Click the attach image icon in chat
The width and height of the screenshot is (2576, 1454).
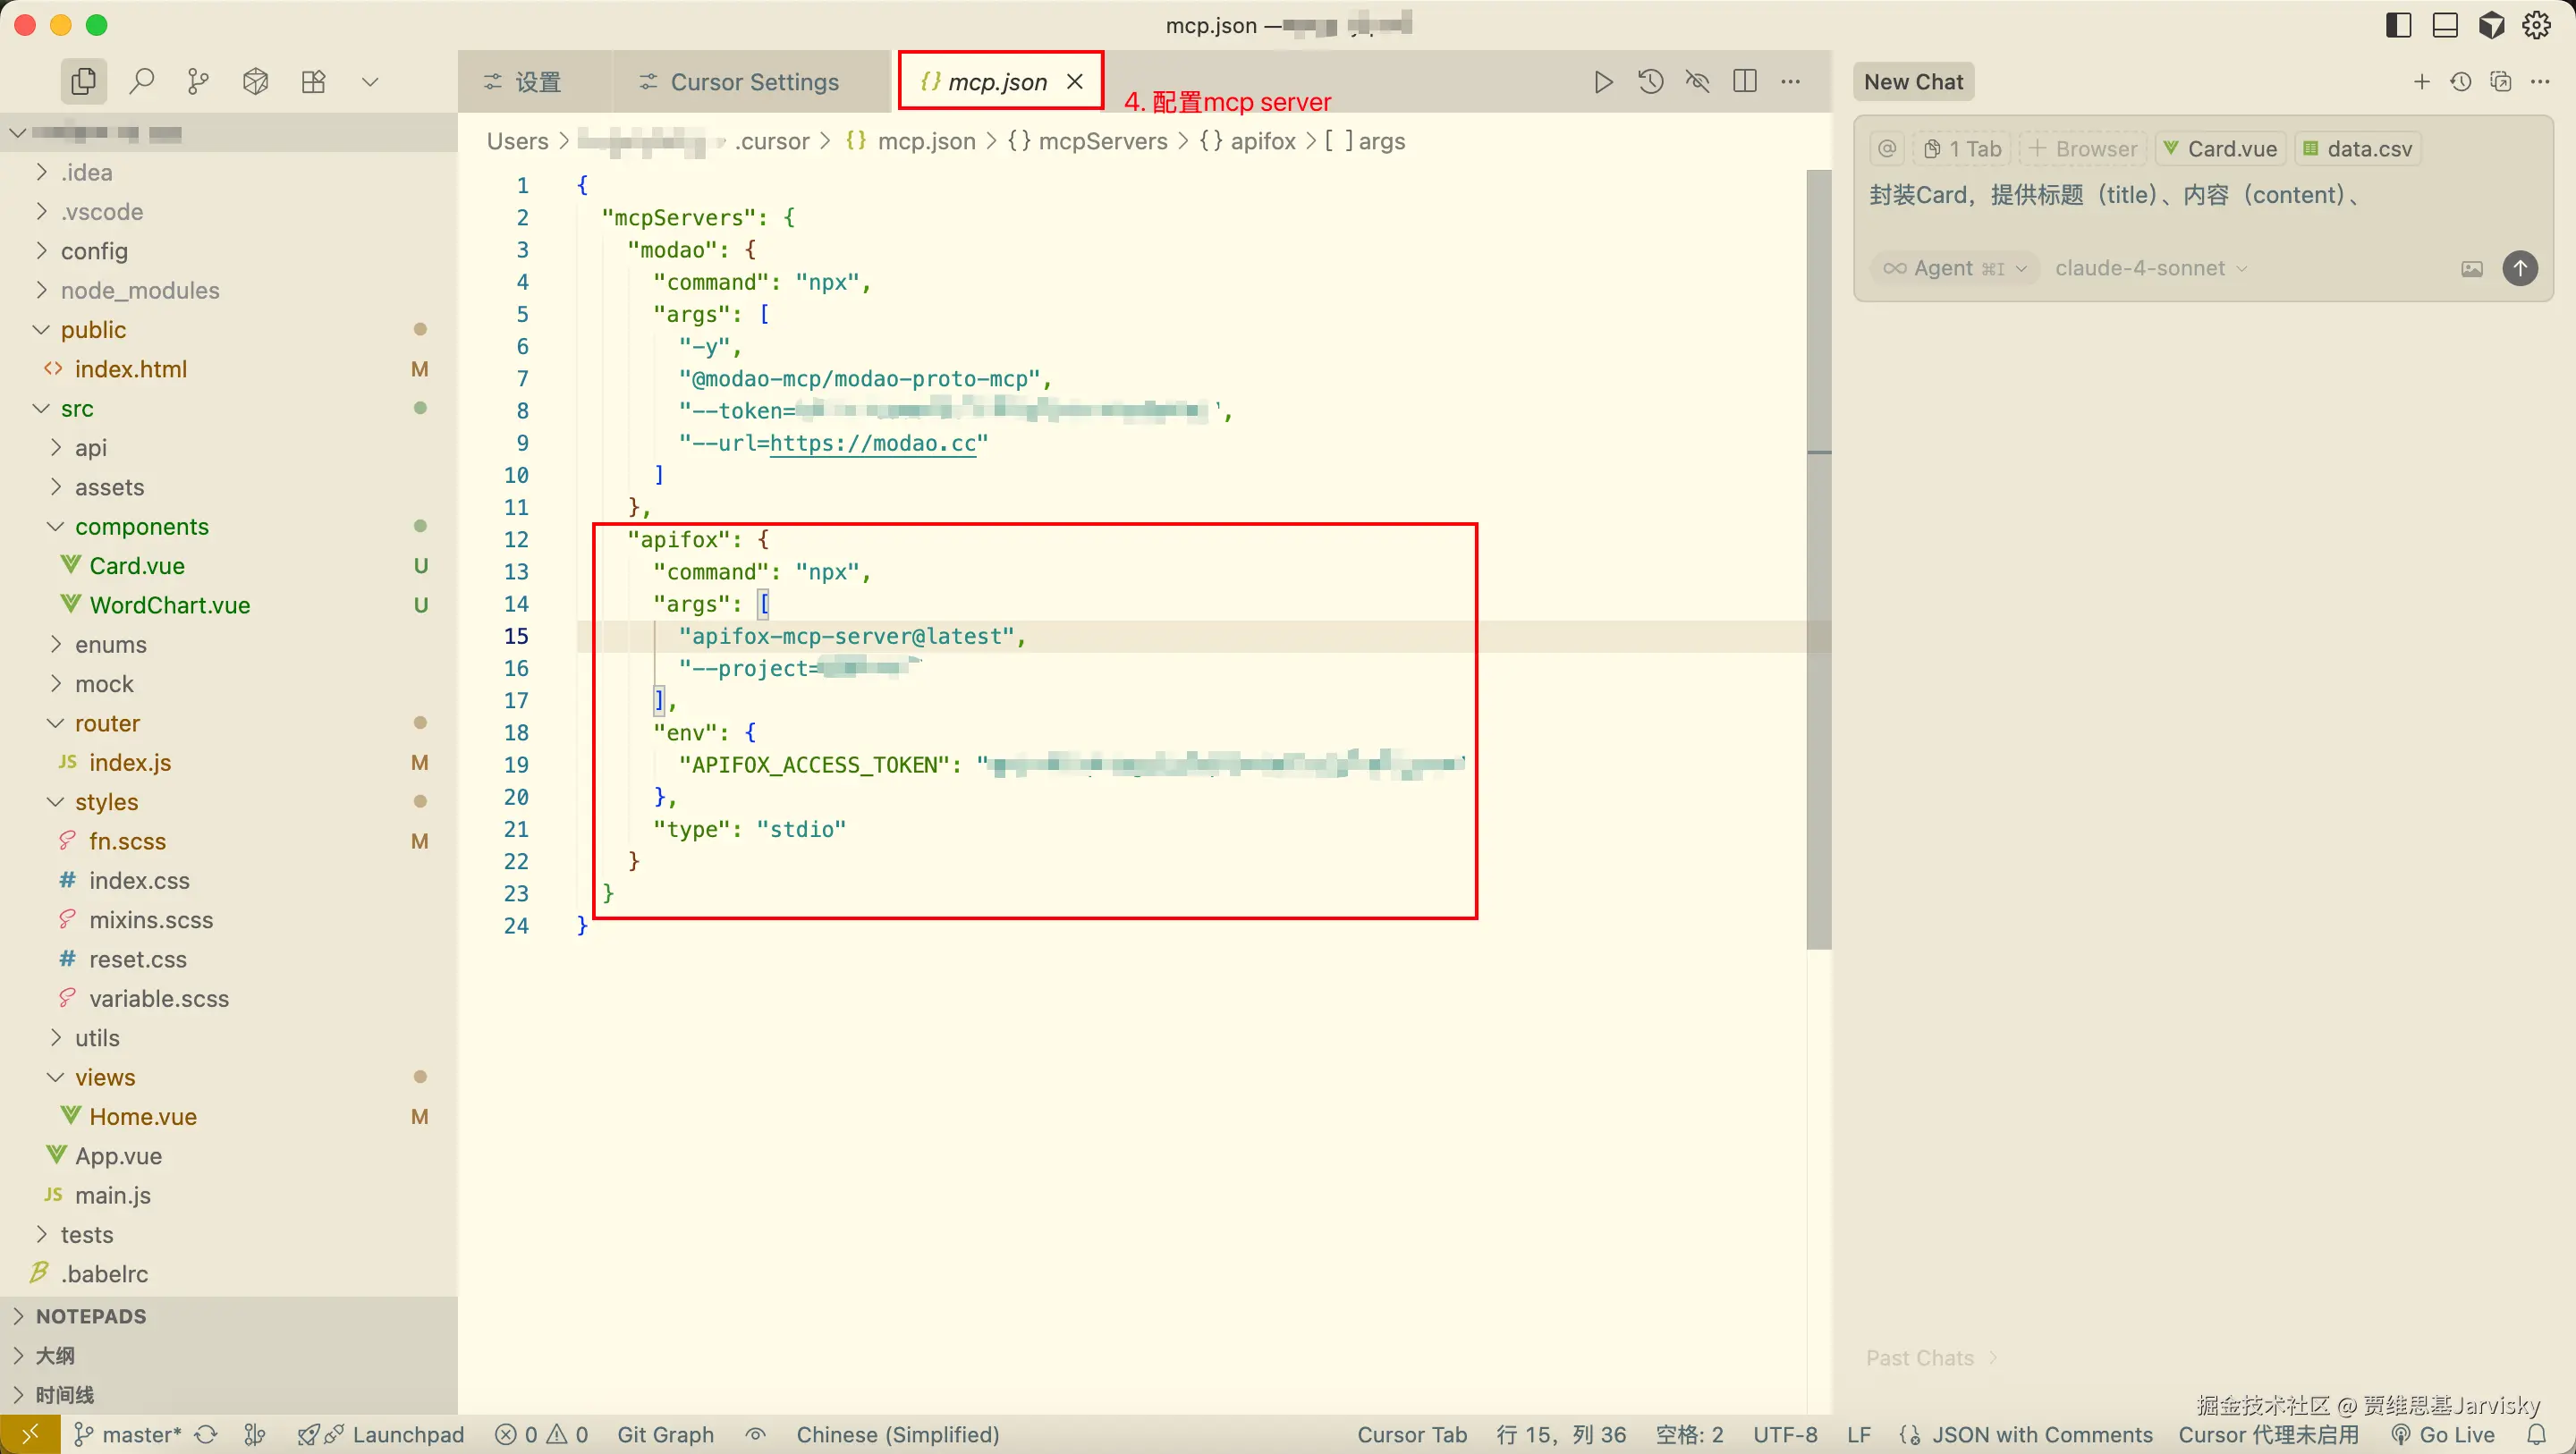click(2472, 268)
